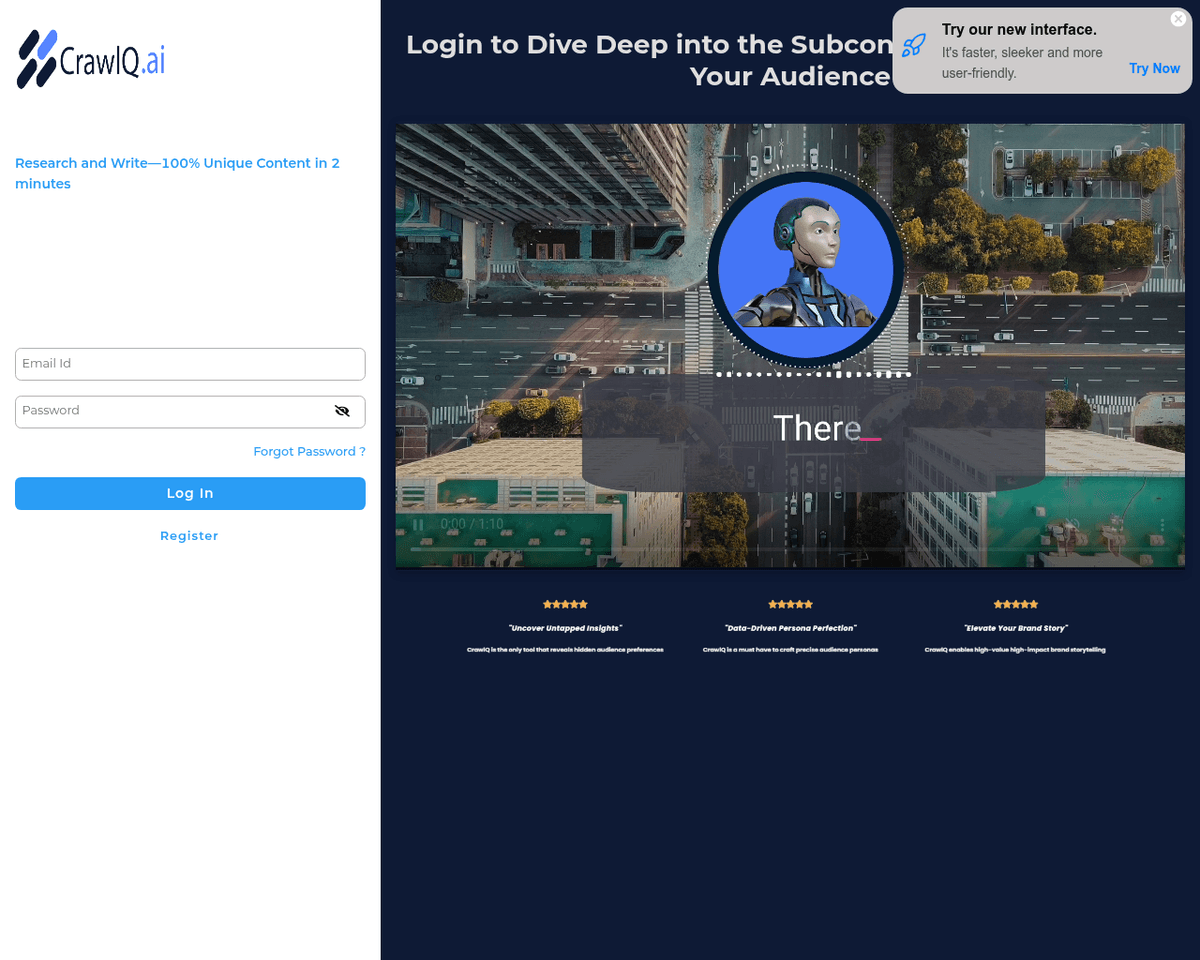This screenshot has height=960, width=1200.
Task: Click the rocket icon in the notification
Action: pyautogui.click(x=913, y=46)
